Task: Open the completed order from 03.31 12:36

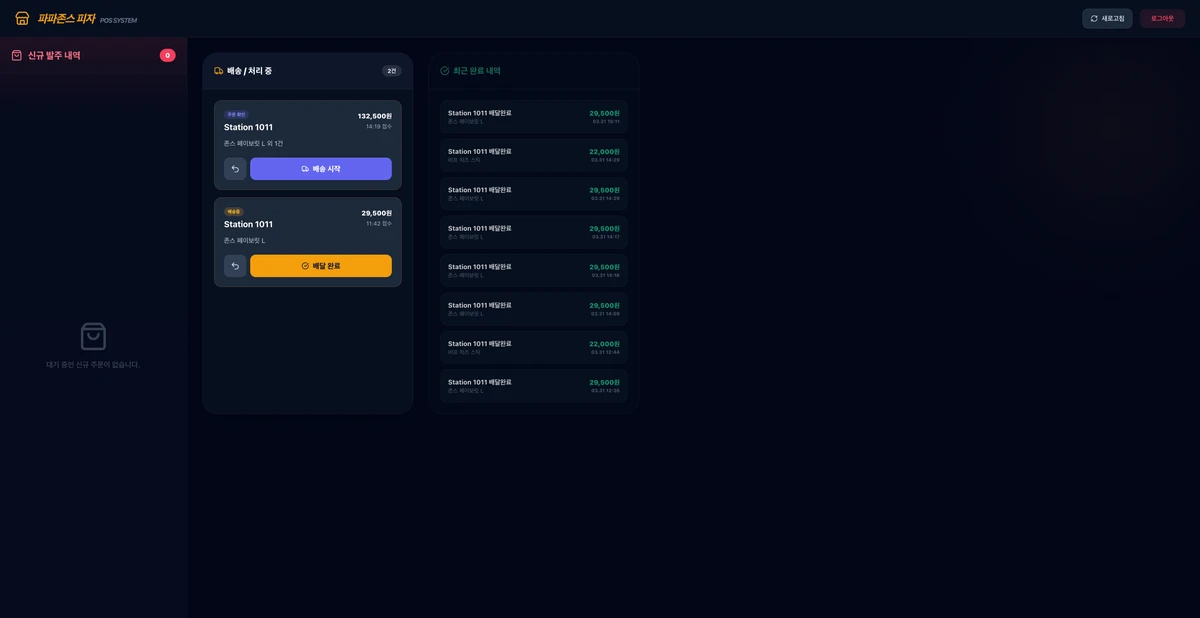Action: [533, 386]
